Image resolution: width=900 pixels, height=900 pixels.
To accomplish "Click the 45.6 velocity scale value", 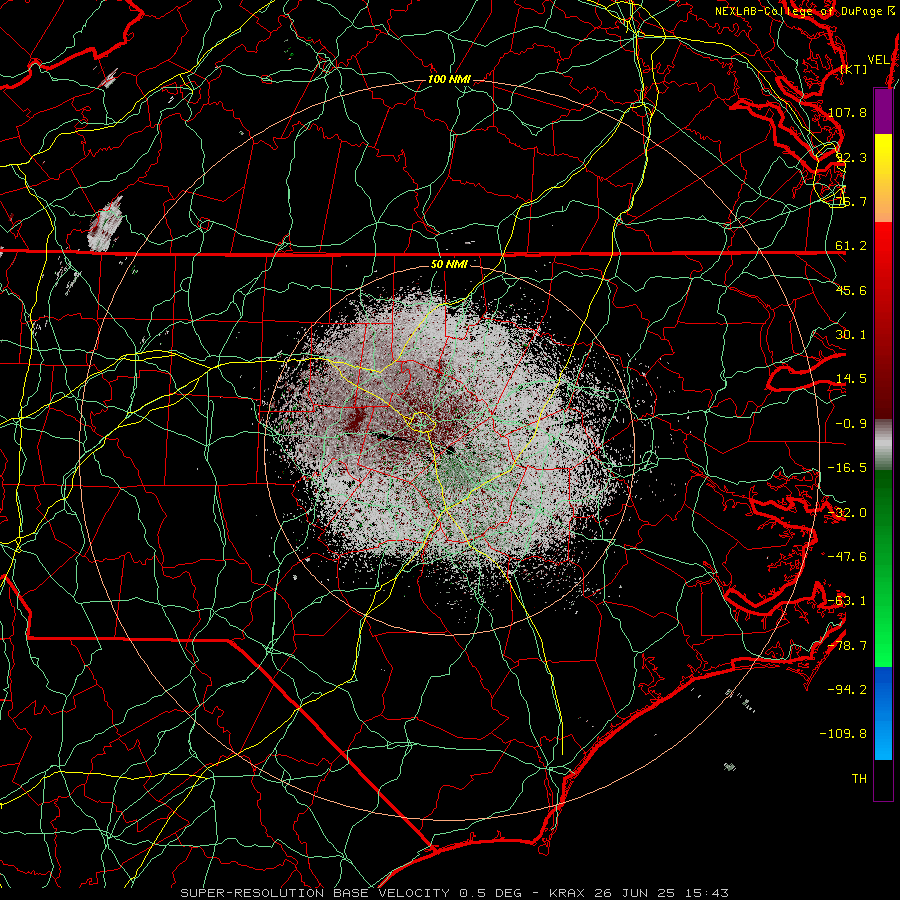I will tap(851, 290).
